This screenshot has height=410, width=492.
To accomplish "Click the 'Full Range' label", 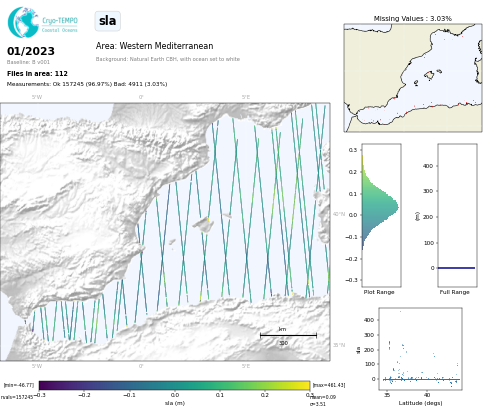I will click(454, 292).
